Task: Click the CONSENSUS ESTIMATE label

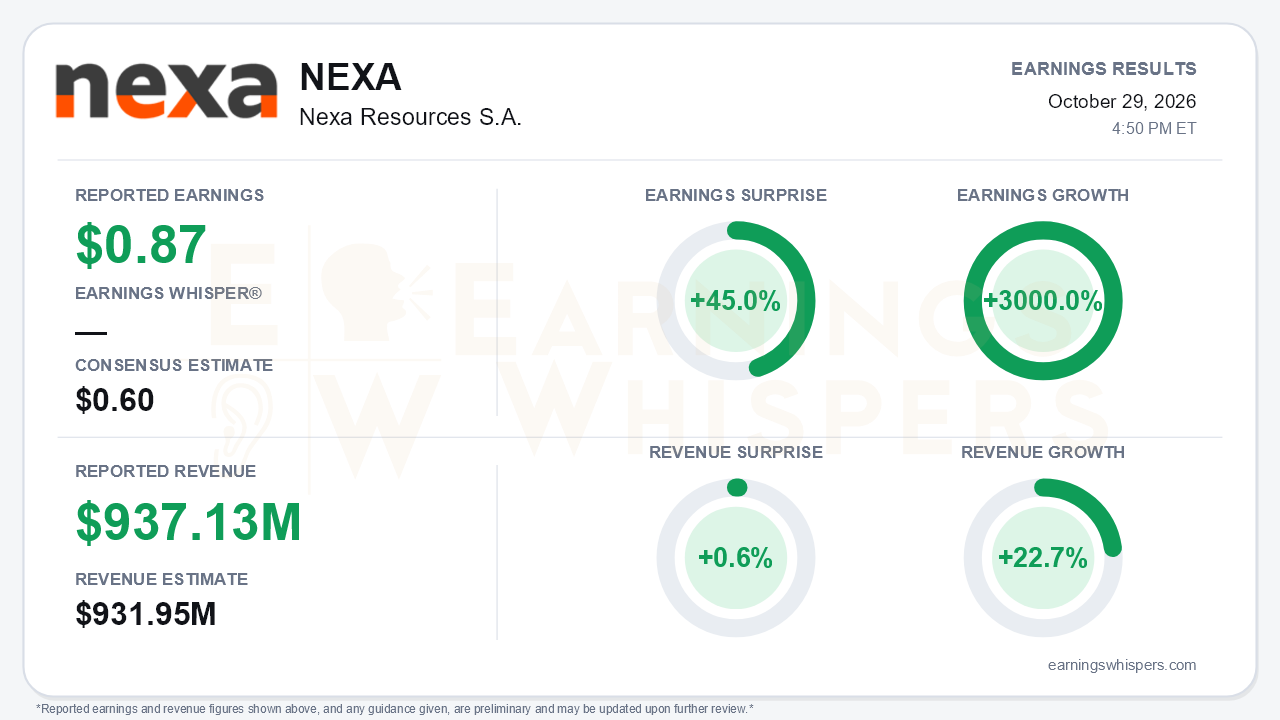Action: coord(174,365)
